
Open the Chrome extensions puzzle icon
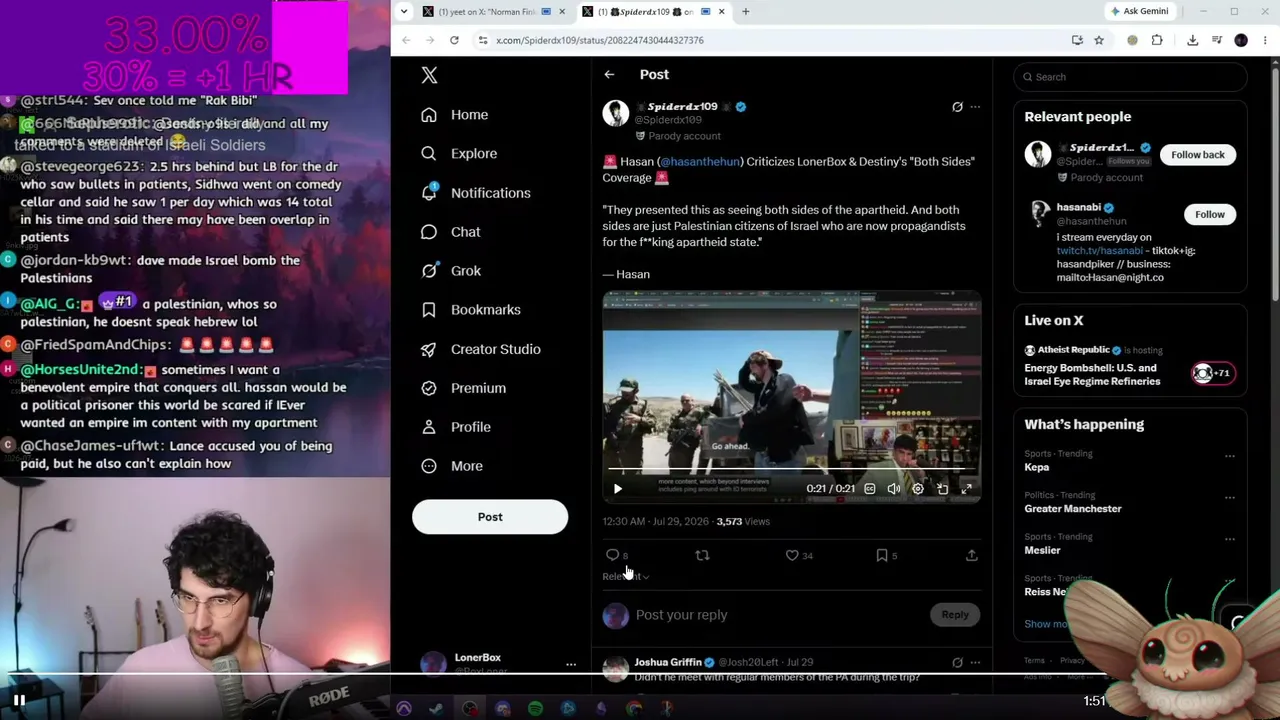tap(1157, 40)
